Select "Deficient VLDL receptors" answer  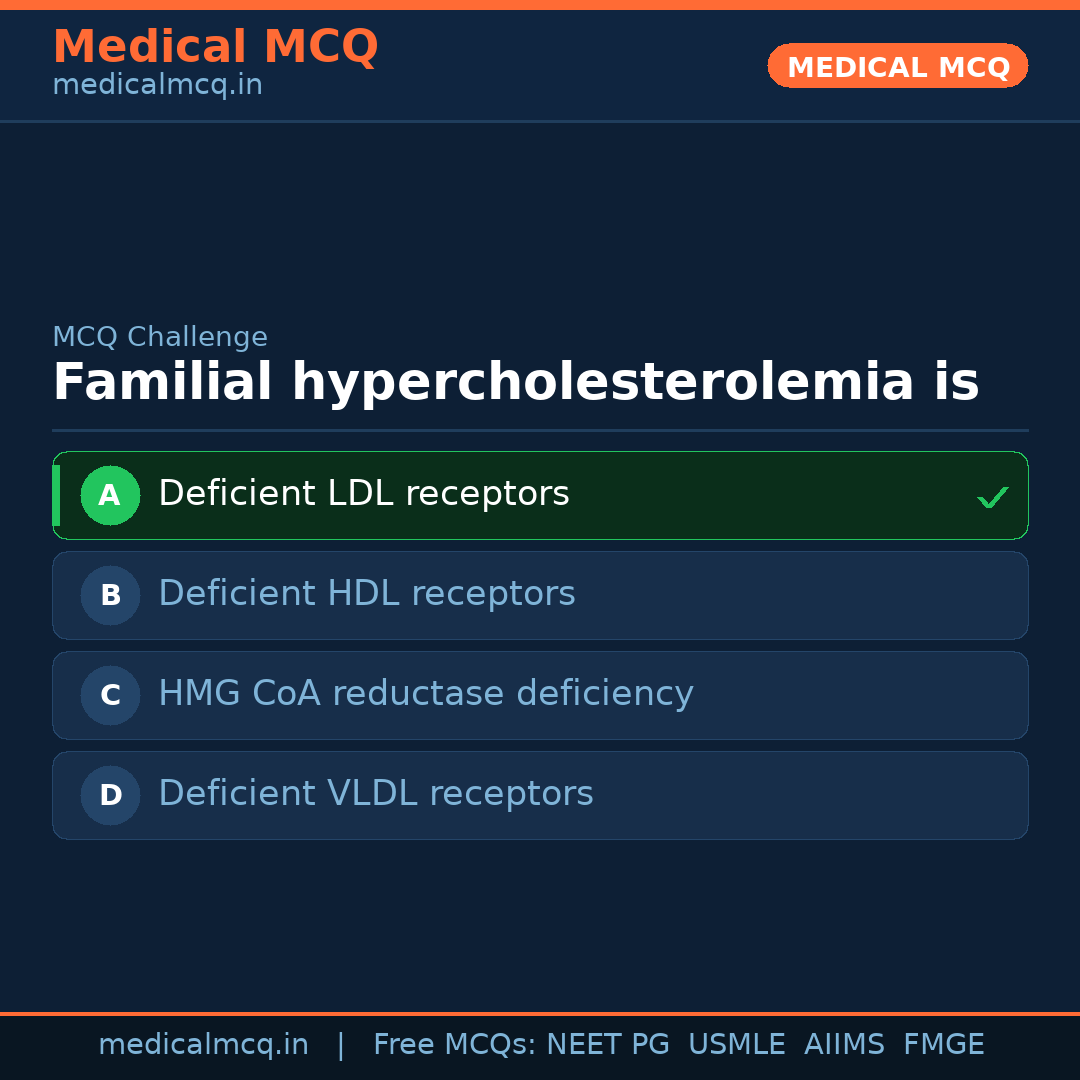[376, 794]
